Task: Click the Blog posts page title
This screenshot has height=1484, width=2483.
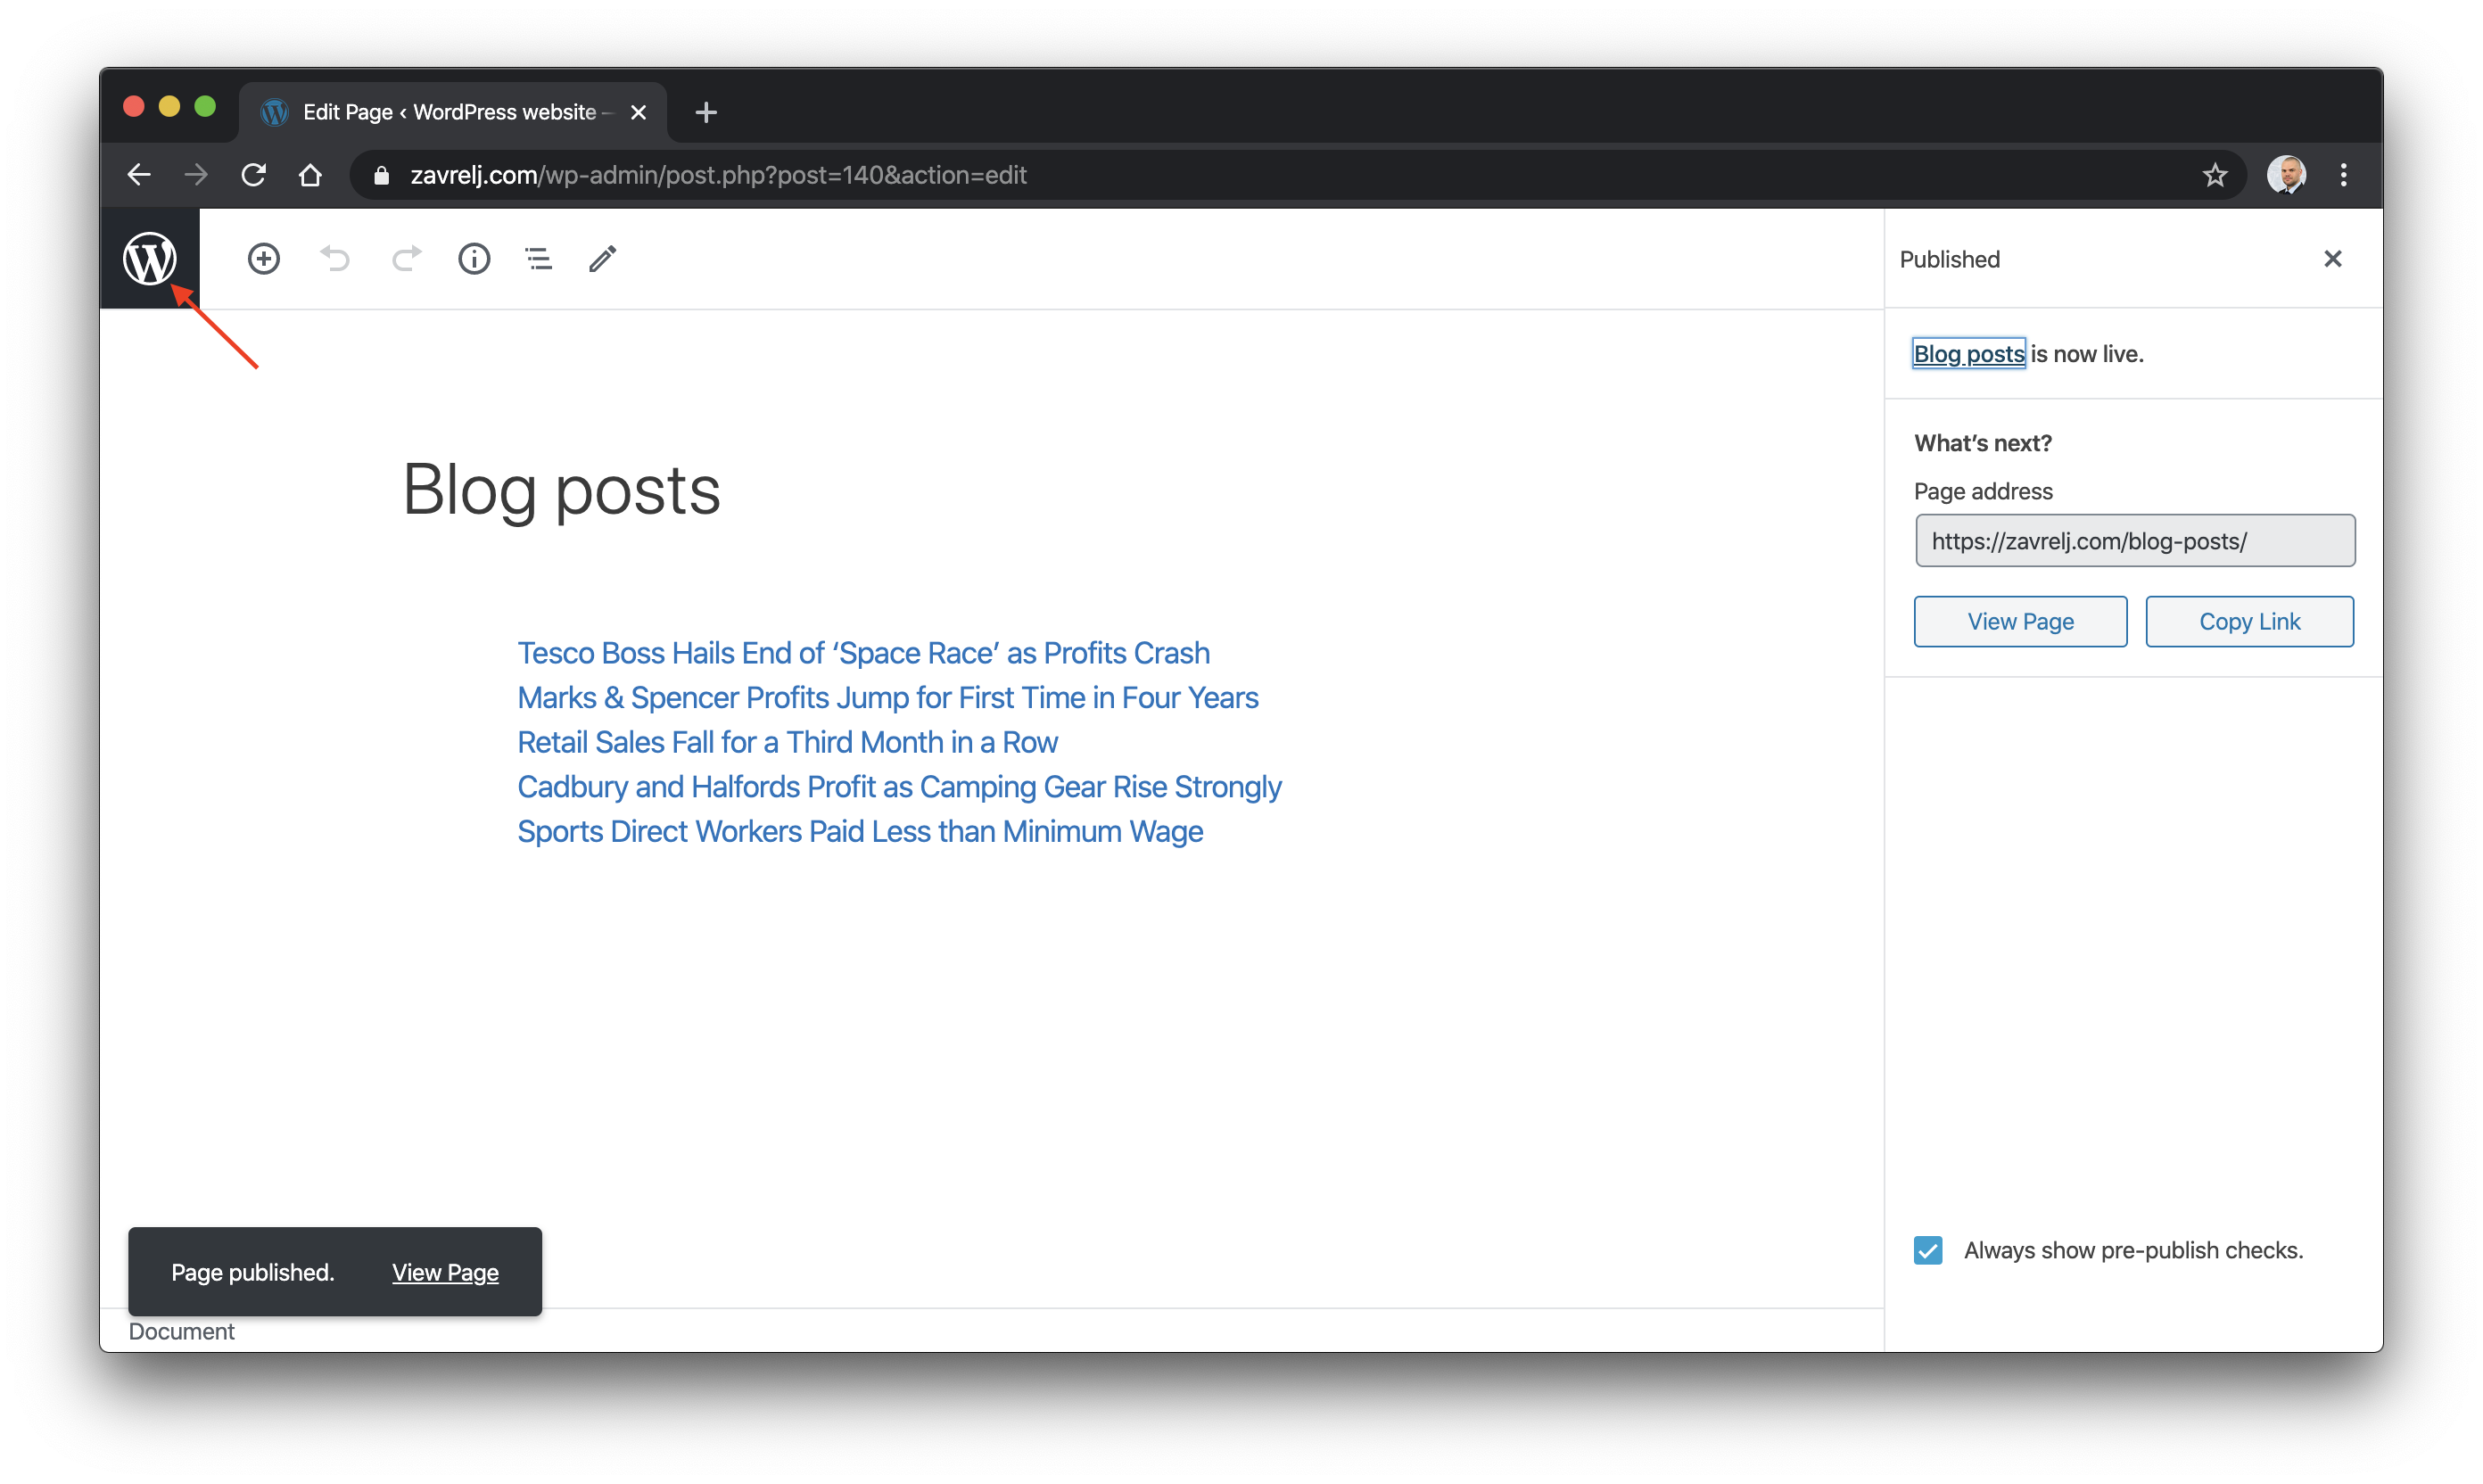Action: point(561,491)
